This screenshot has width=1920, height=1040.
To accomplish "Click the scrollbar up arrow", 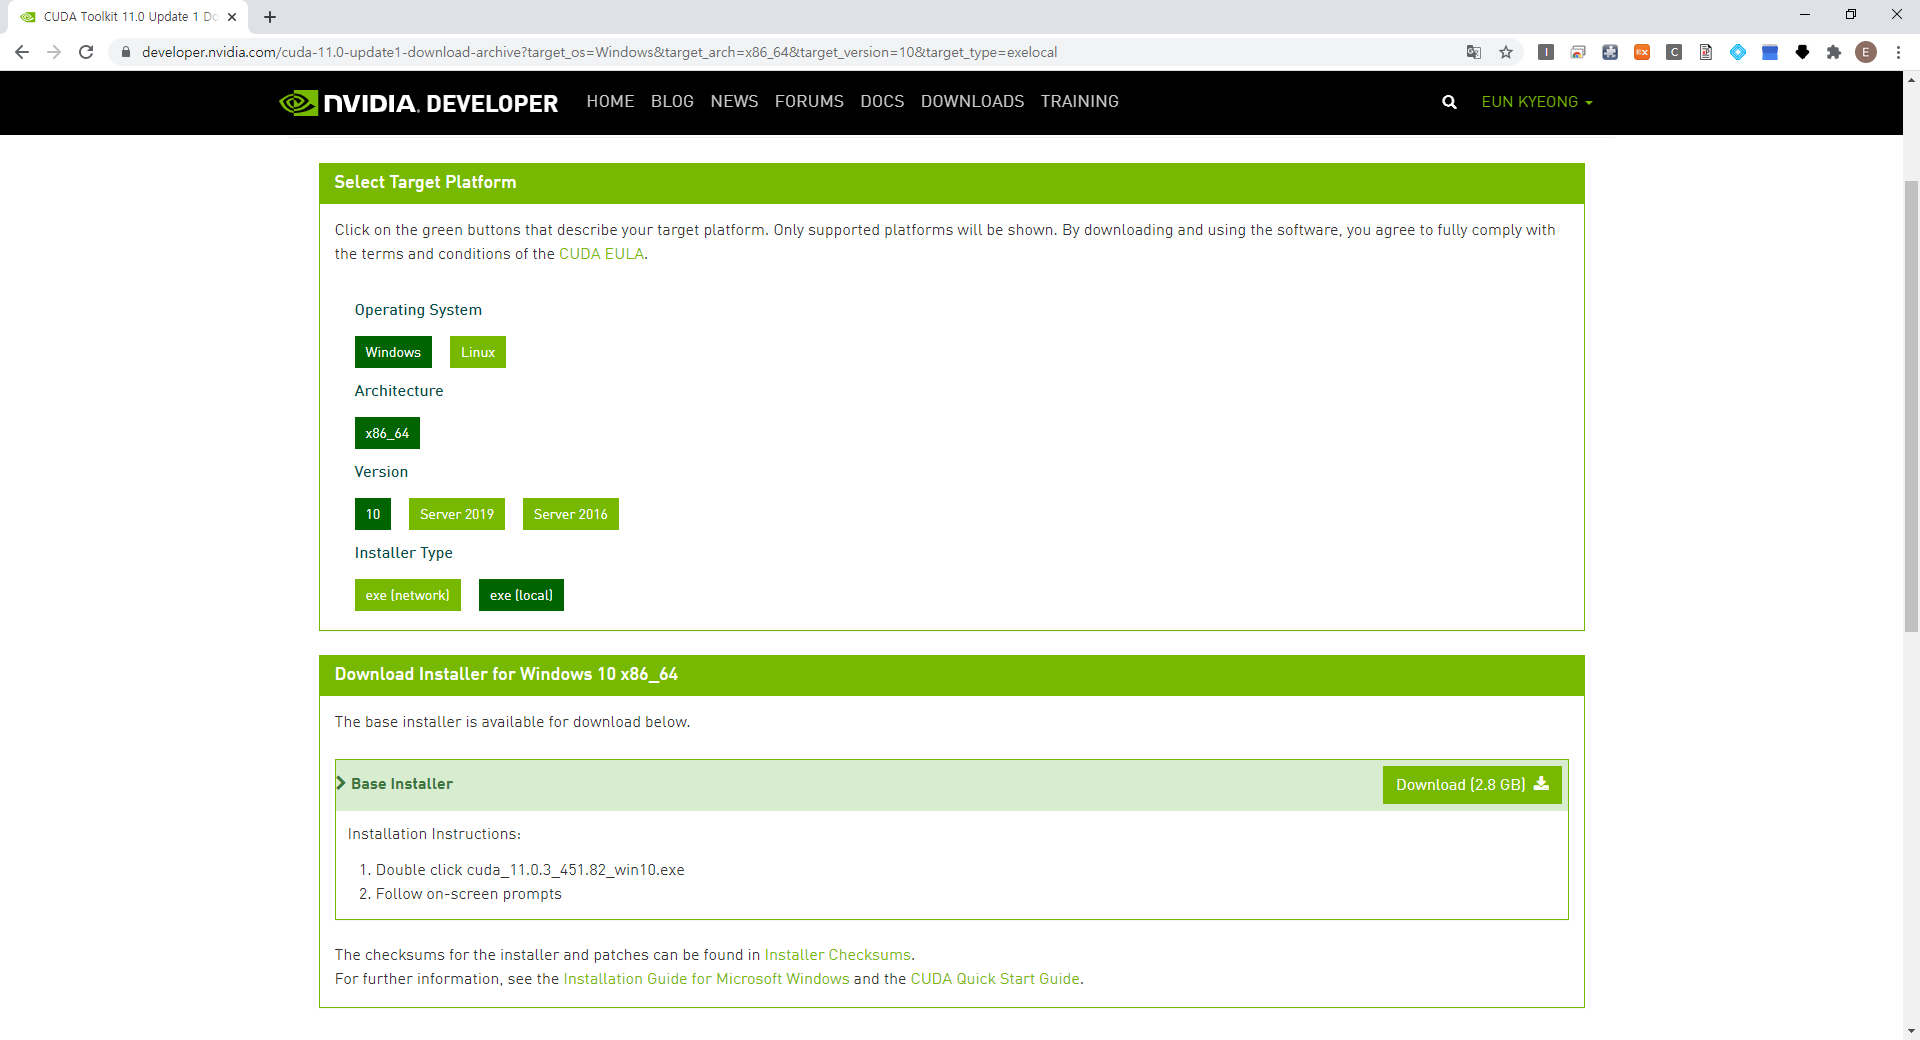I will pyautogui.click(x=1911, y=80).
